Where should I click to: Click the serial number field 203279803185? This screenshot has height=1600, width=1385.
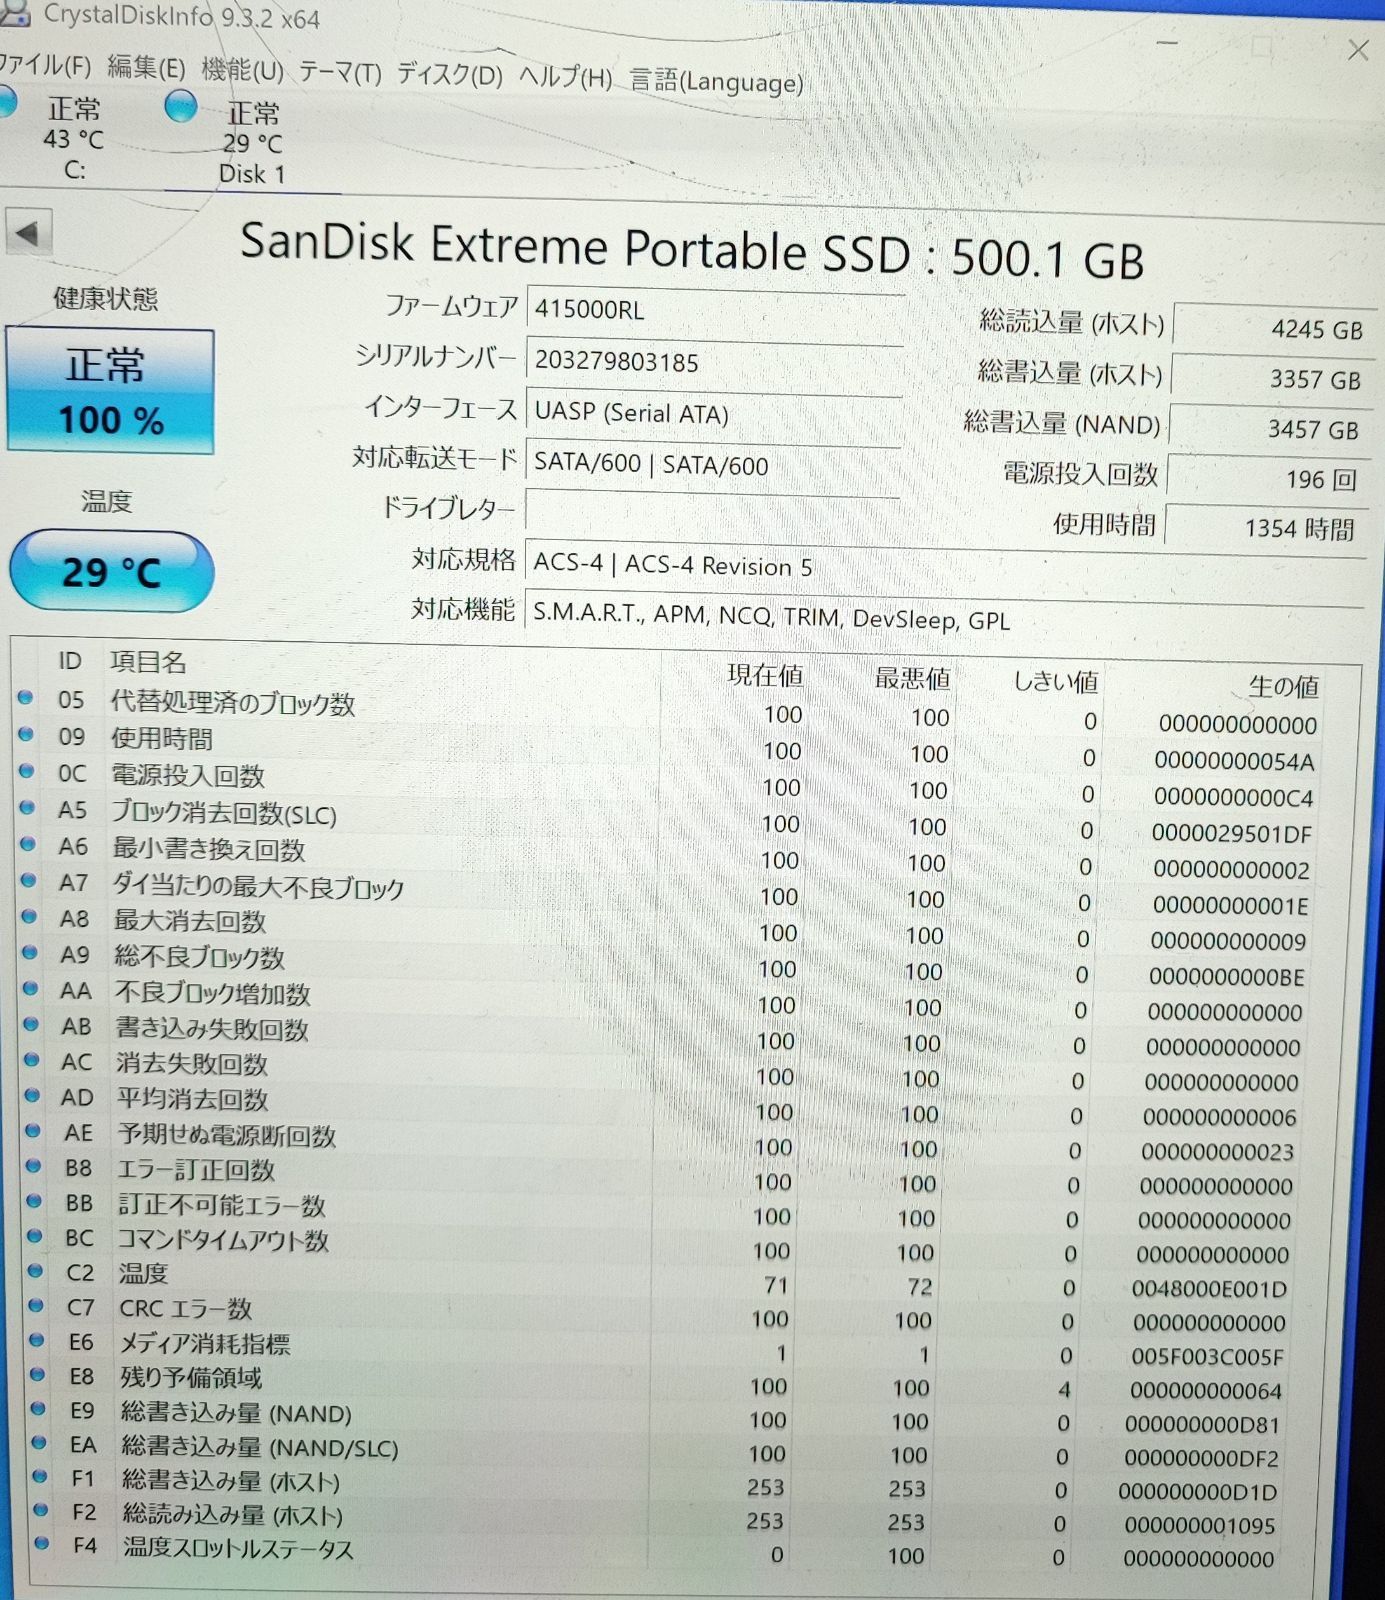click(x=714, y=362)
